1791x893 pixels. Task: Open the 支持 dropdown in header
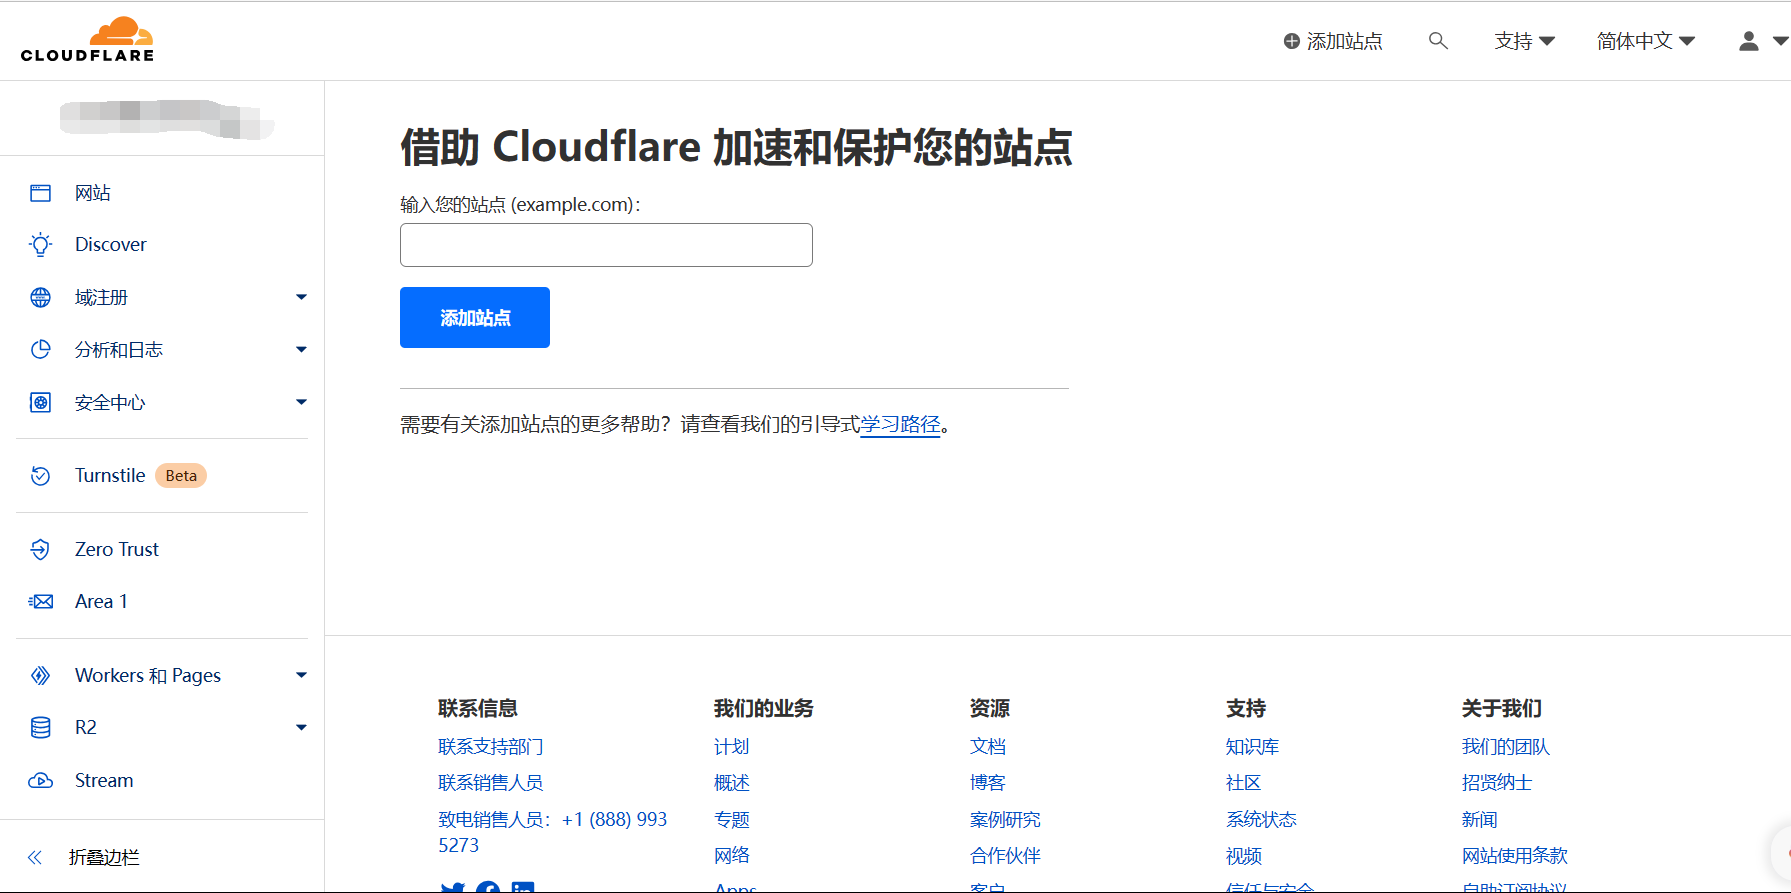(1524, 41)
